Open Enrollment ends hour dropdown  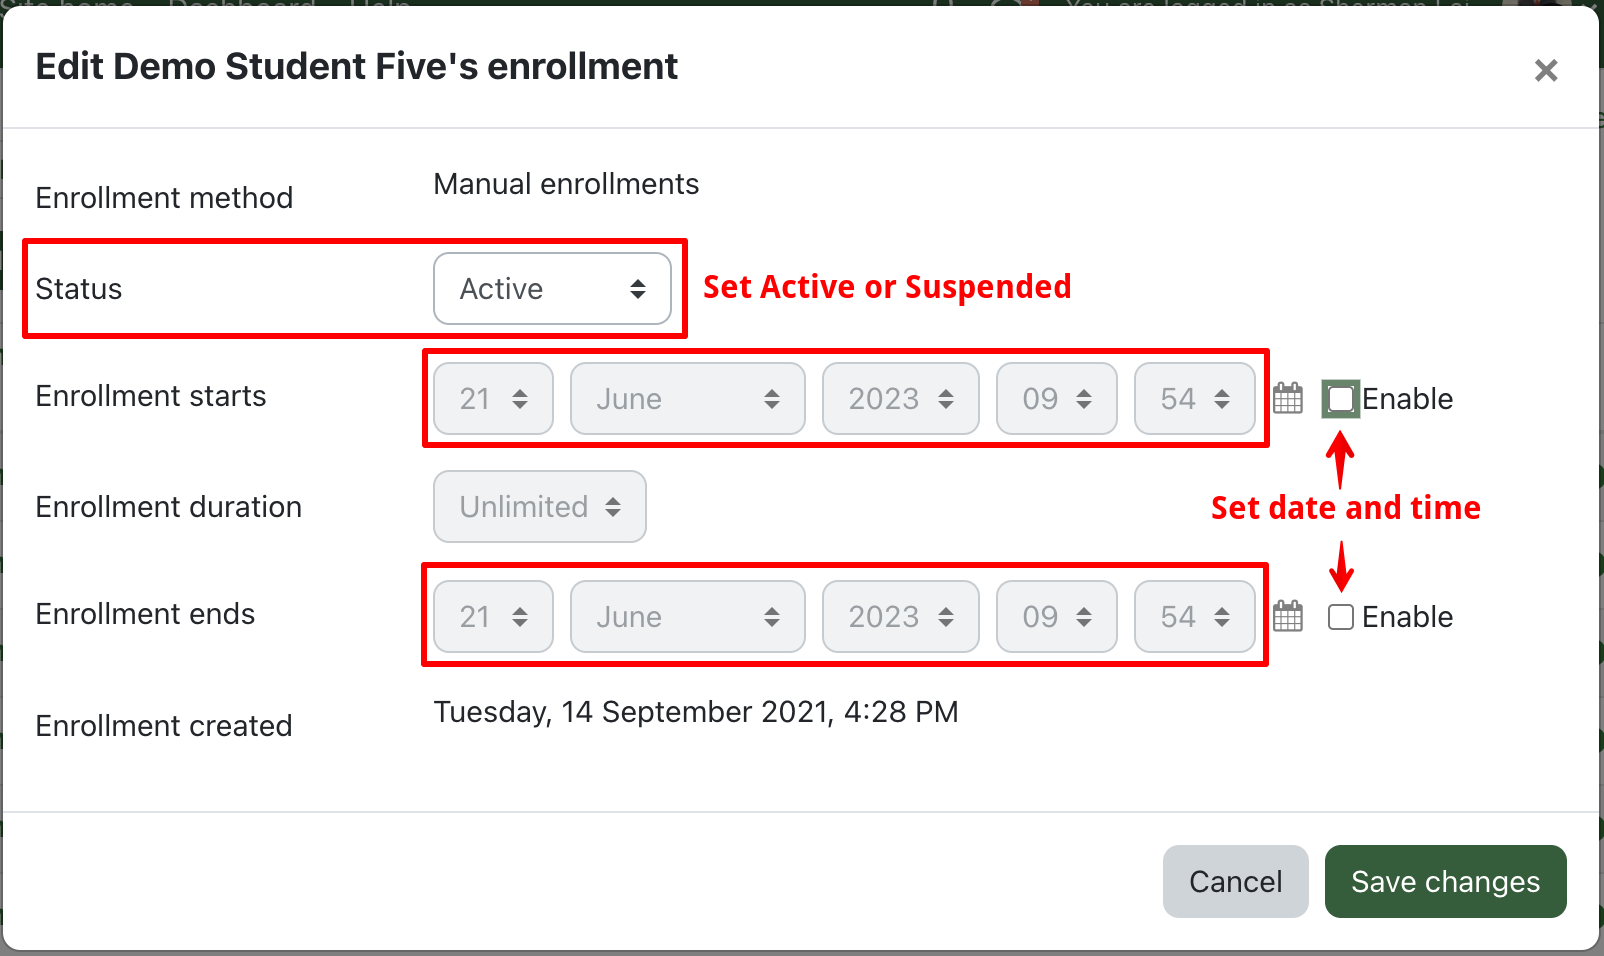tap(1056, 617)
